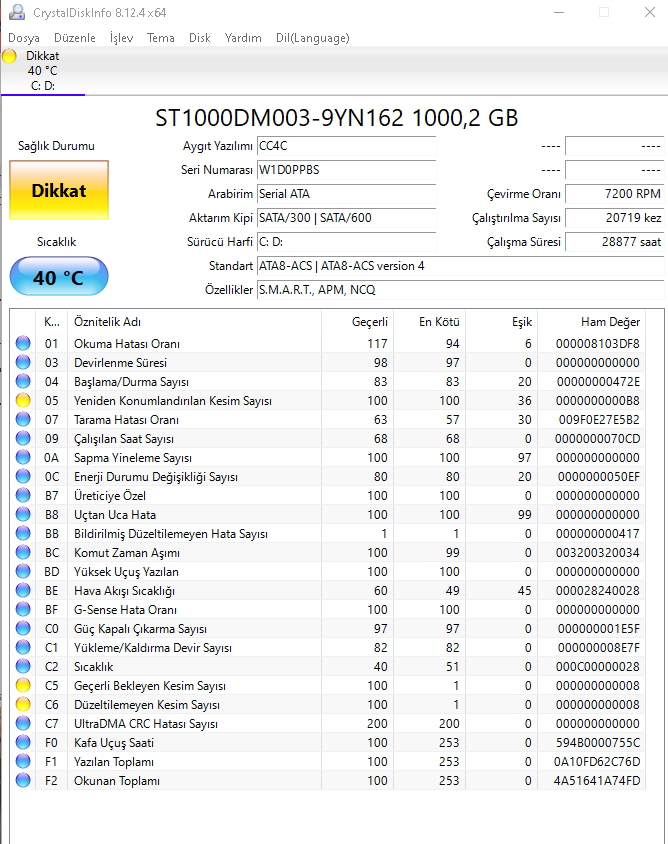Select the UltraDMA CRC Hatası Sayısı row
The image size is (668, 844).
click(x=146, y=724)
